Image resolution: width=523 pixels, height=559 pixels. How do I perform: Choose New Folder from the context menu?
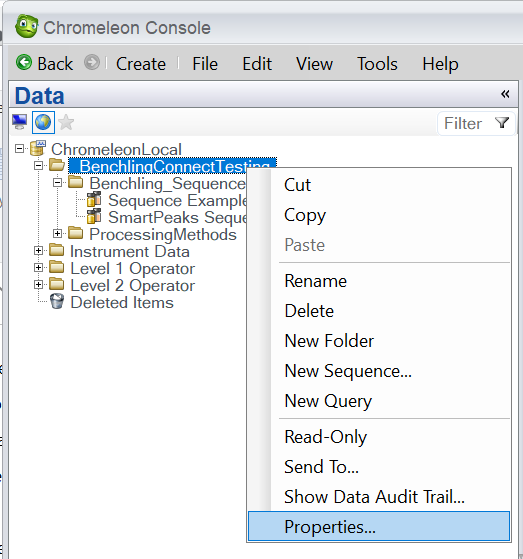pyautogui.click(x=379, y=341)
